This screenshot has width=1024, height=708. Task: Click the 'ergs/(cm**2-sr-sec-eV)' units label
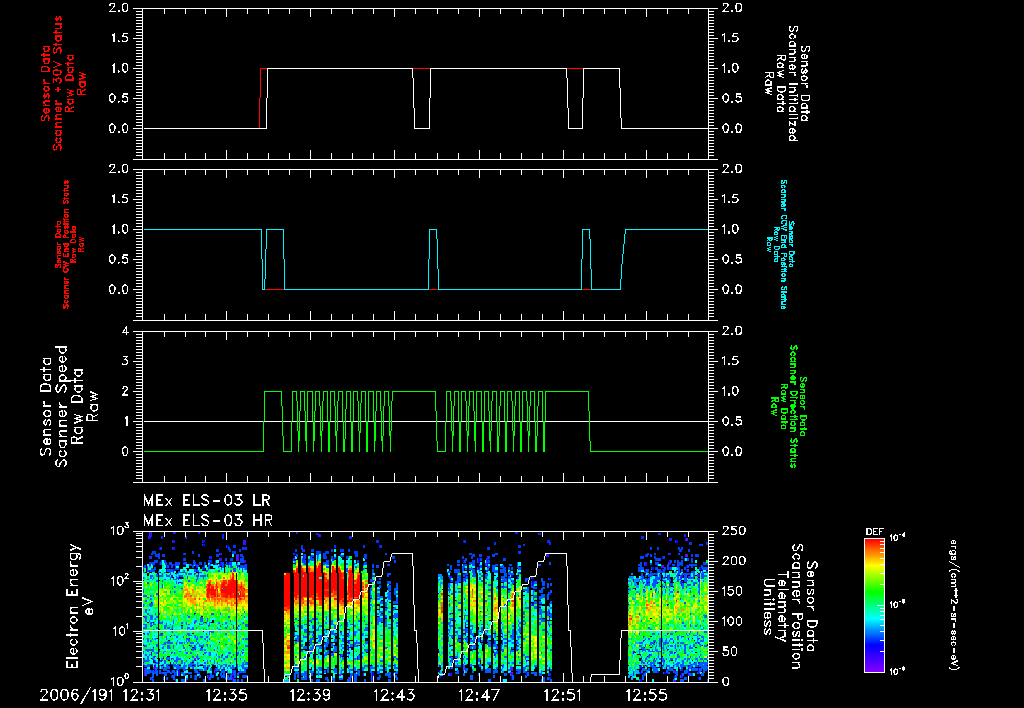click(x=954, y=604)
